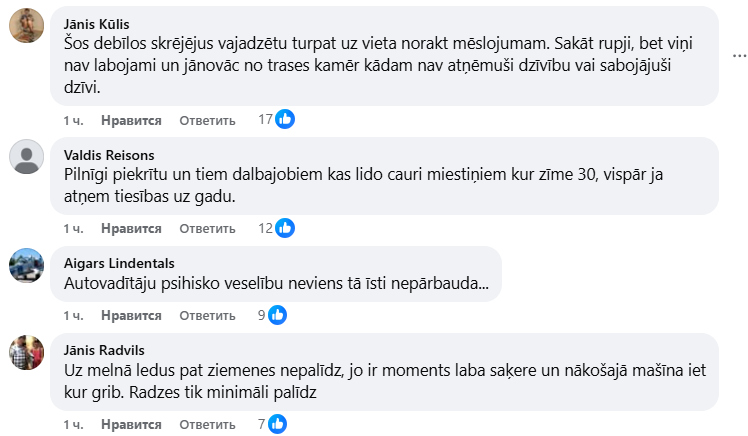Open the Jānis Radvils profile name link

tap(102, 350)
